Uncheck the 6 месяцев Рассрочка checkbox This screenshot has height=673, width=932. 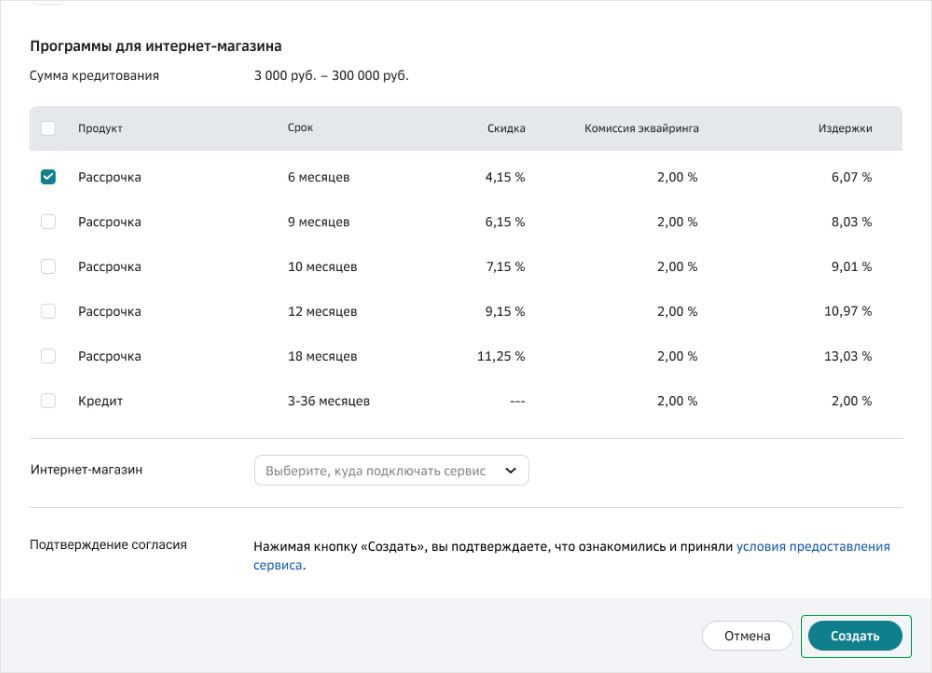[x=48, y=177]
